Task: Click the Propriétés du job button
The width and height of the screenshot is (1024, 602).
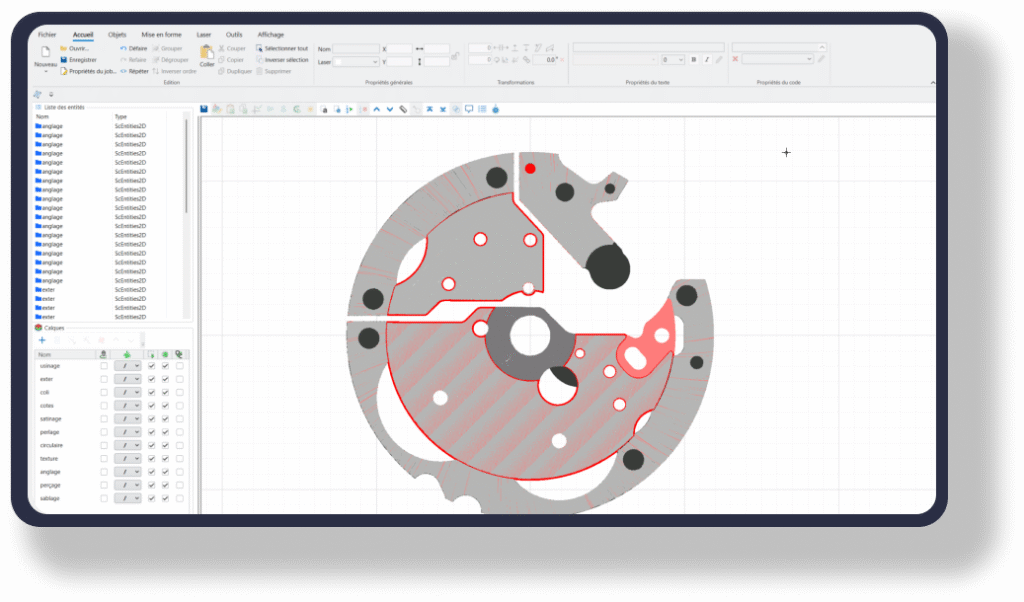Action: (88, 71)
